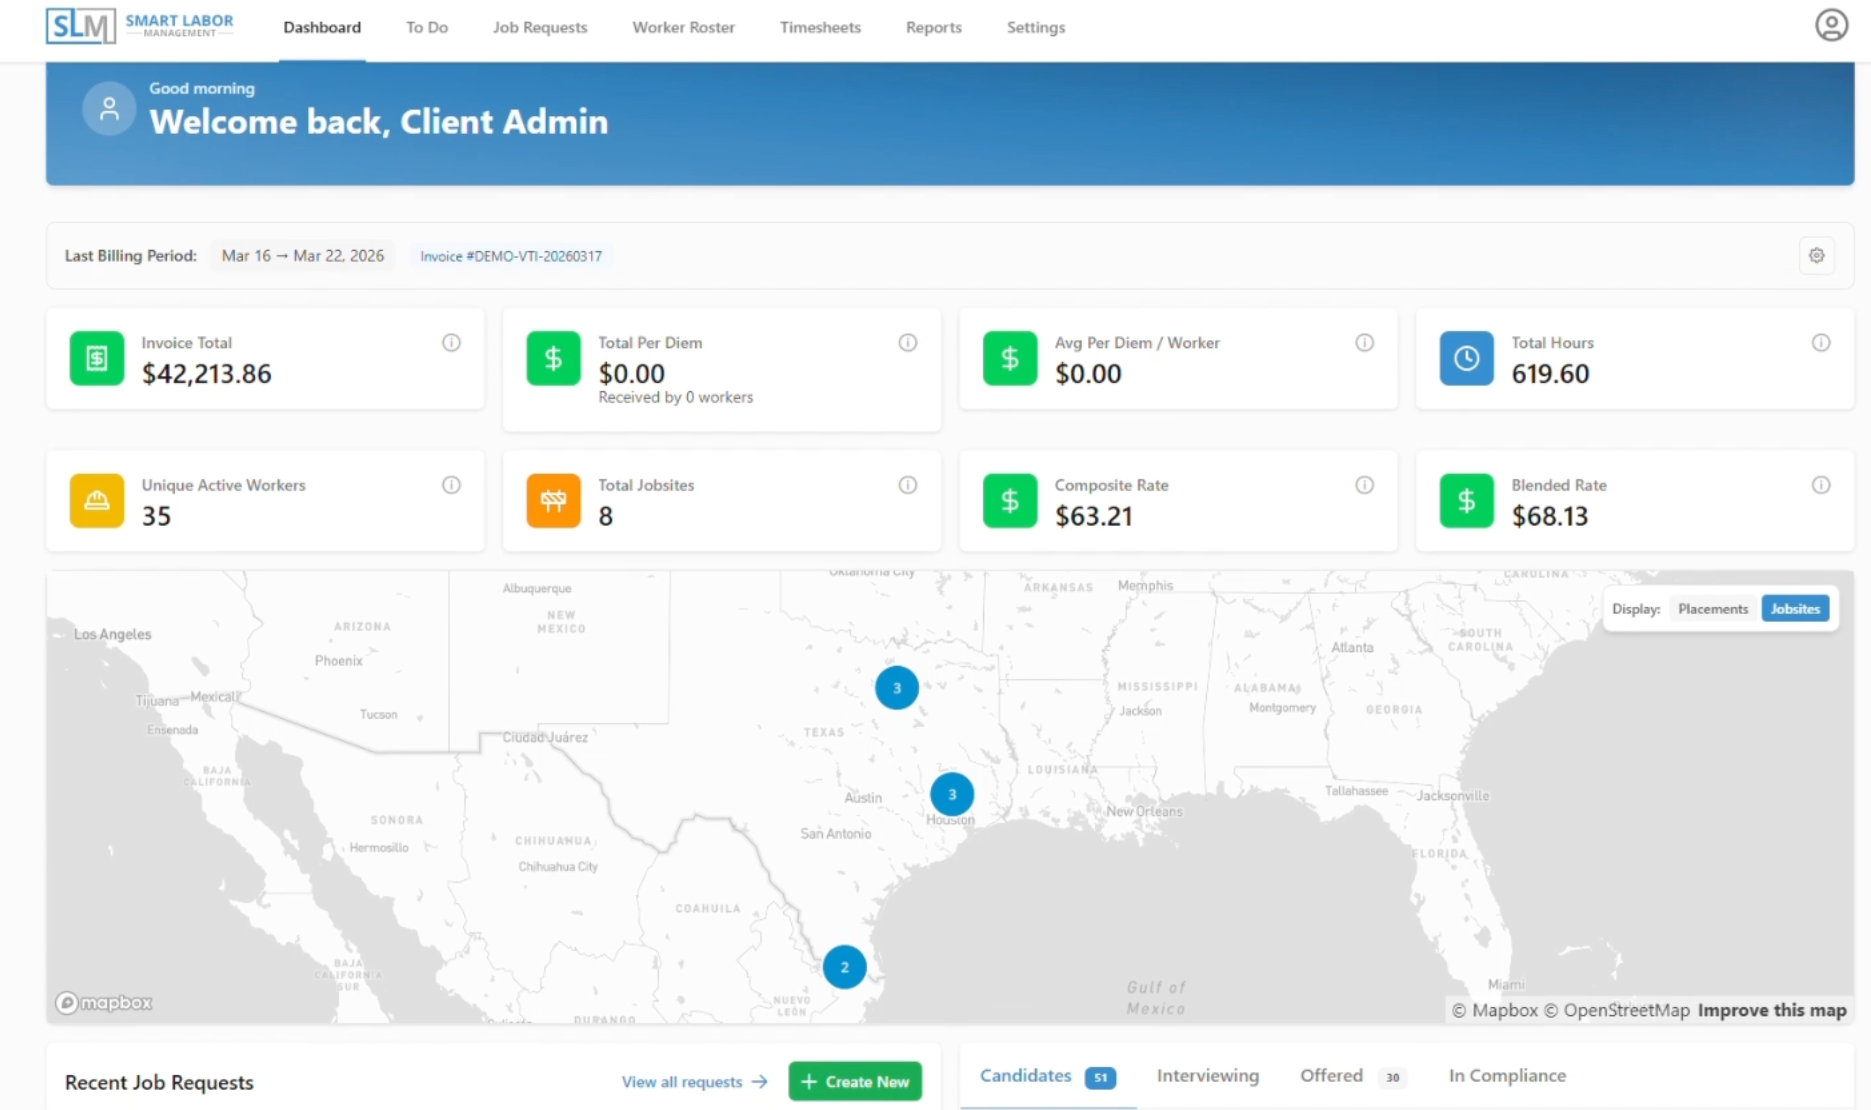Viewport: 1871px width, 1110px height.
Task: Click the $63.21 composite rate value
Action: (1093, 516)
